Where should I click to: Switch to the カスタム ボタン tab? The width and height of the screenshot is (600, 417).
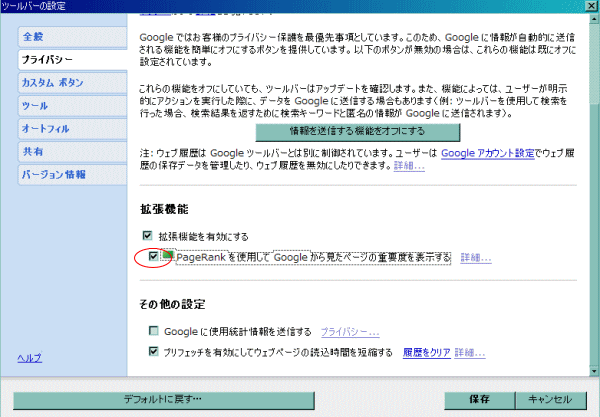(72, 83)
